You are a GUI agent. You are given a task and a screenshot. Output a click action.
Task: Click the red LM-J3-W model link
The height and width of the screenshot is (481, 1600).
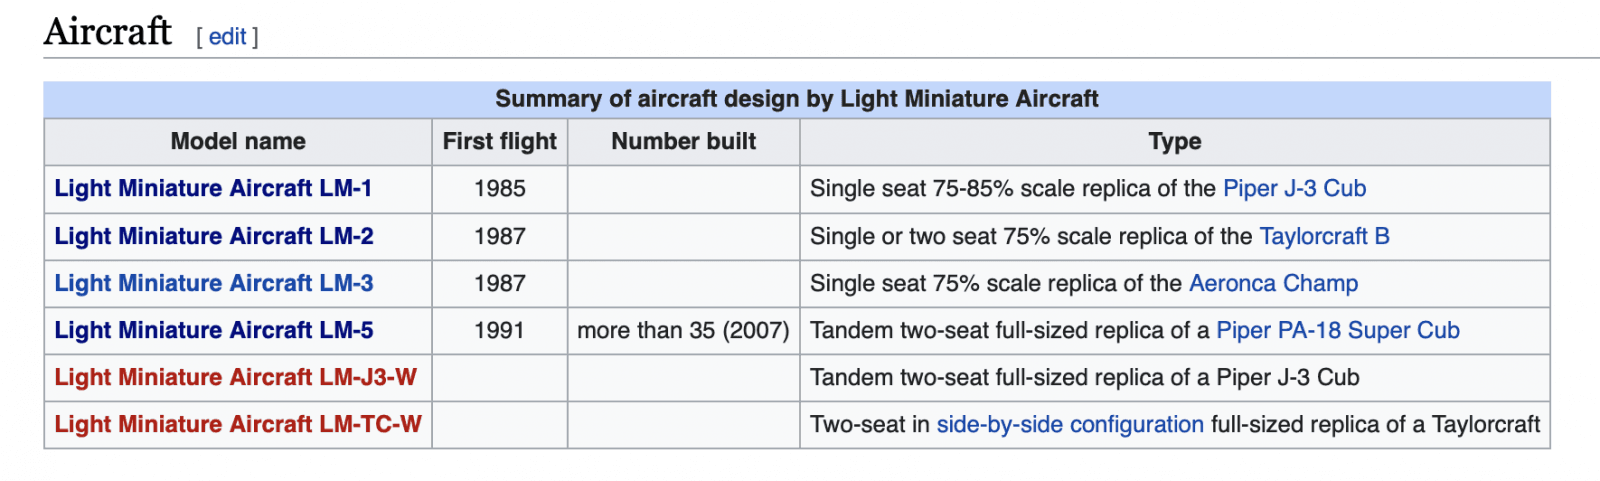[235, 377]
